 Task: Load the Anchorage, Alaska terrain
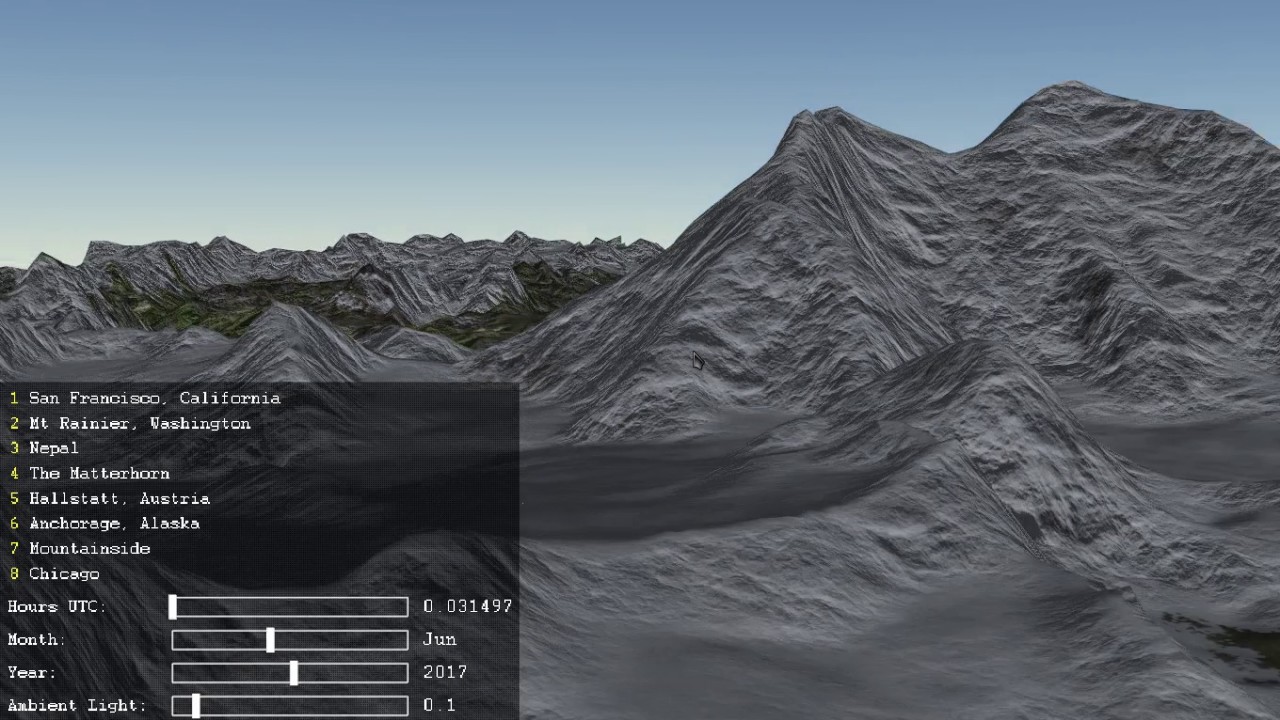[114, 523]
